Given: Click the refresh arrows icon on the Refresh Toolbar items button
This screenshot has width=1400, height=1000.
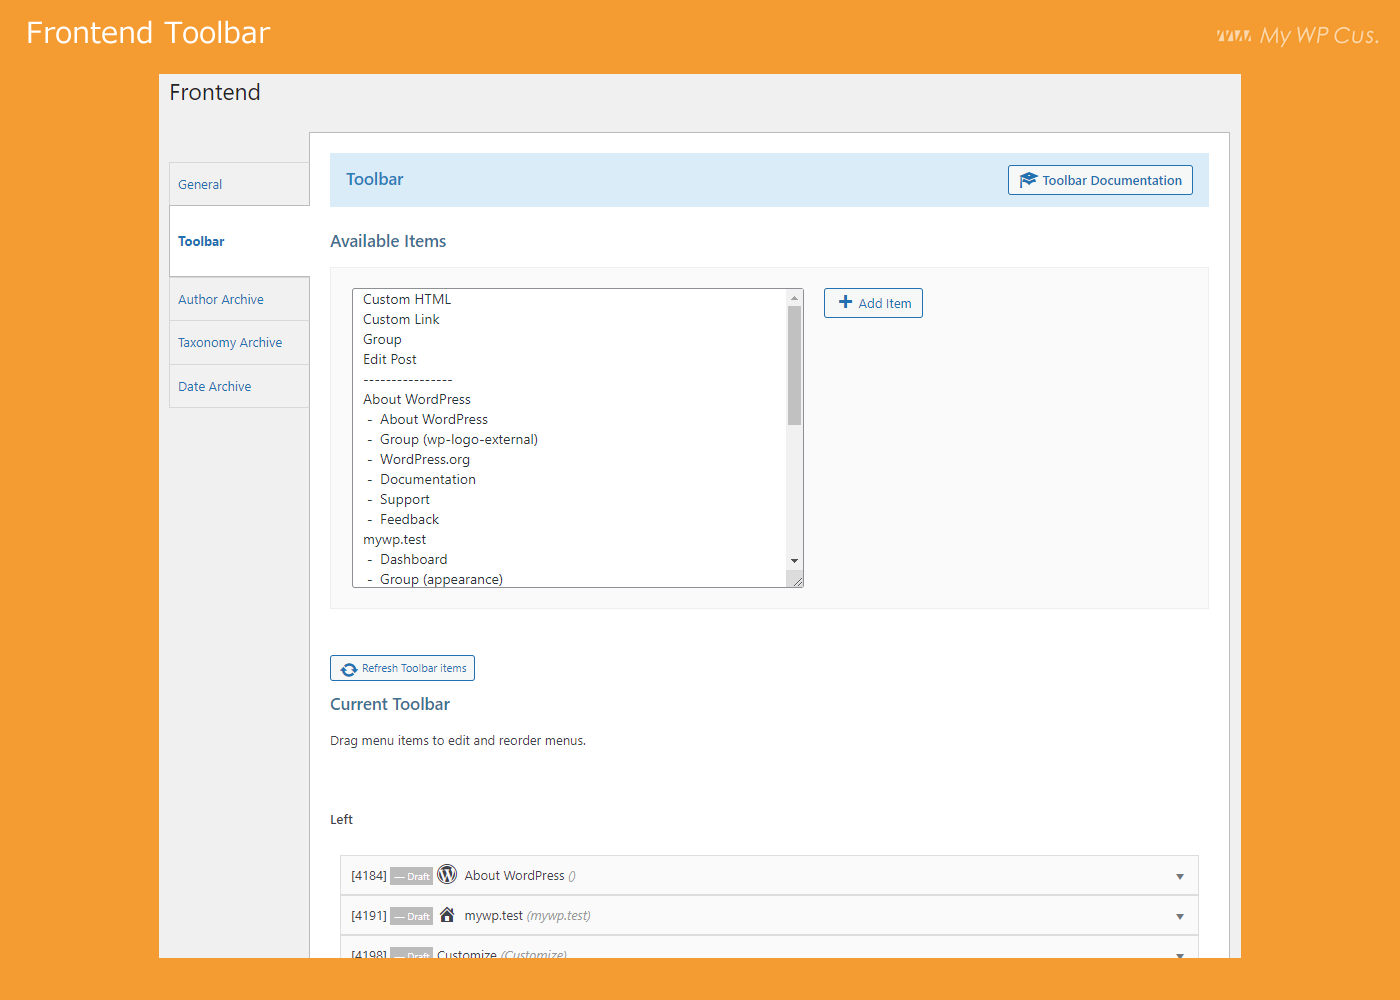Looking at the screenshot, I should pyautogui.click(x=349, y=669).
